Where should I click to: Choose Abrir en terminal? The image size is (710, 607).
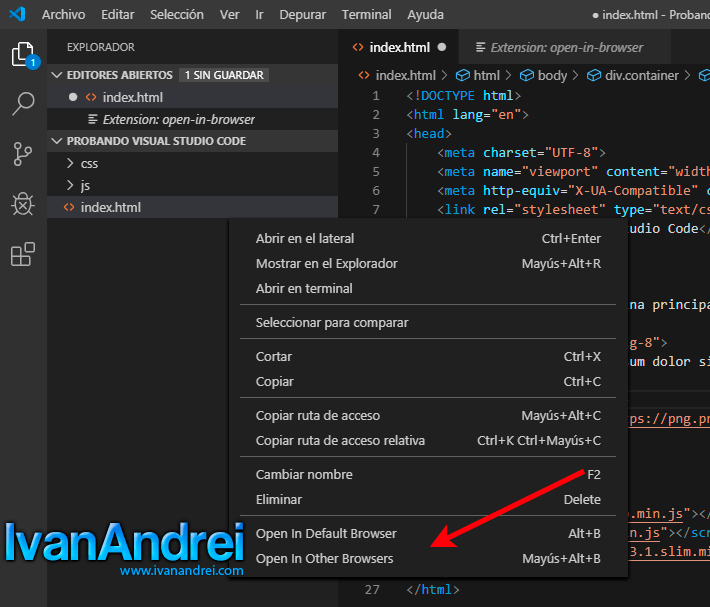428,288
